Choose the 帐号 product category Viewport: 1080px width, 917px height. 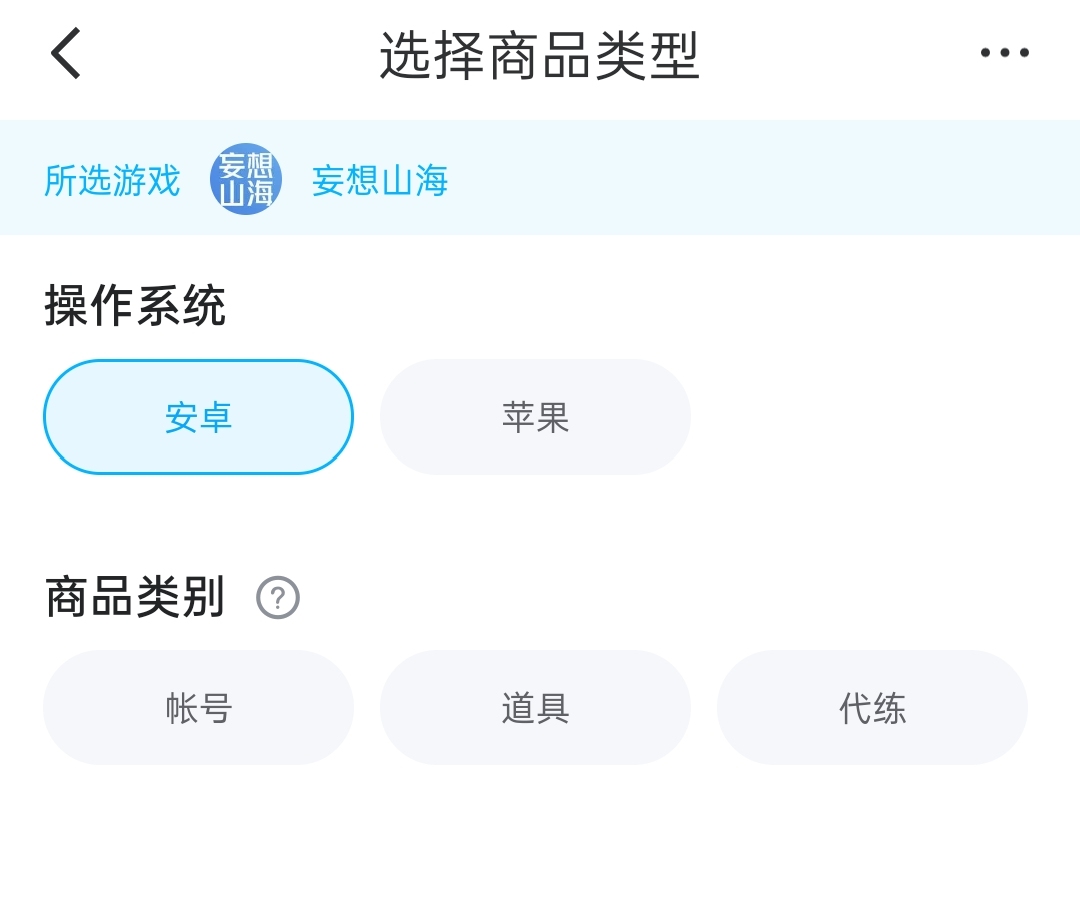198,708
